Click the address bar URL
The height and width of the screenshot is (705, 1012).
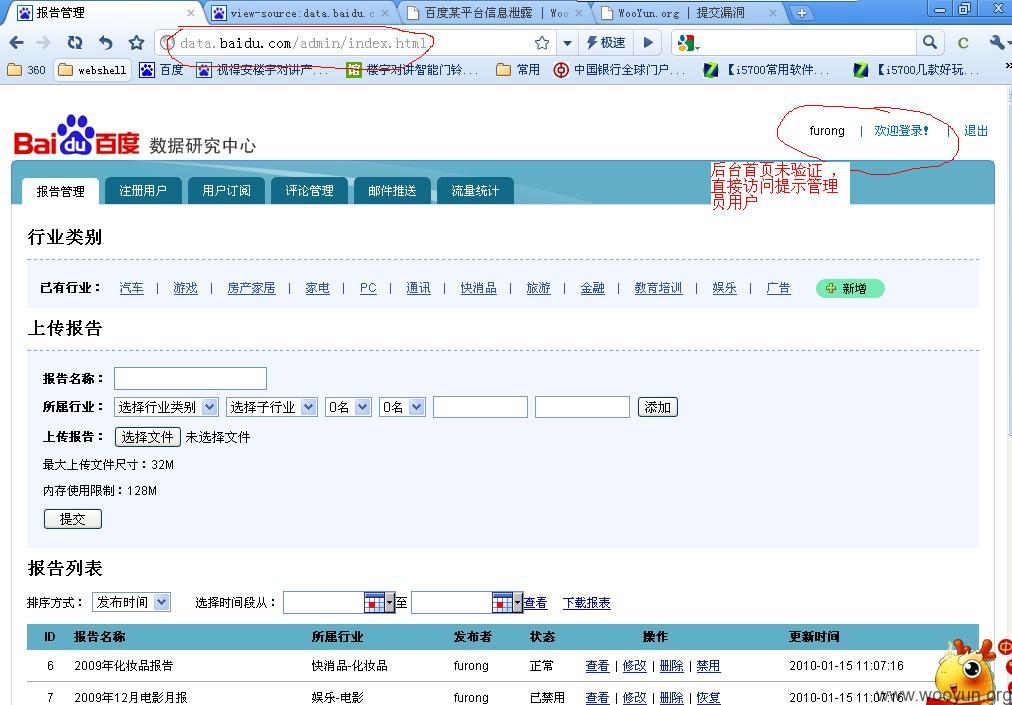click(x=303, y=43)
